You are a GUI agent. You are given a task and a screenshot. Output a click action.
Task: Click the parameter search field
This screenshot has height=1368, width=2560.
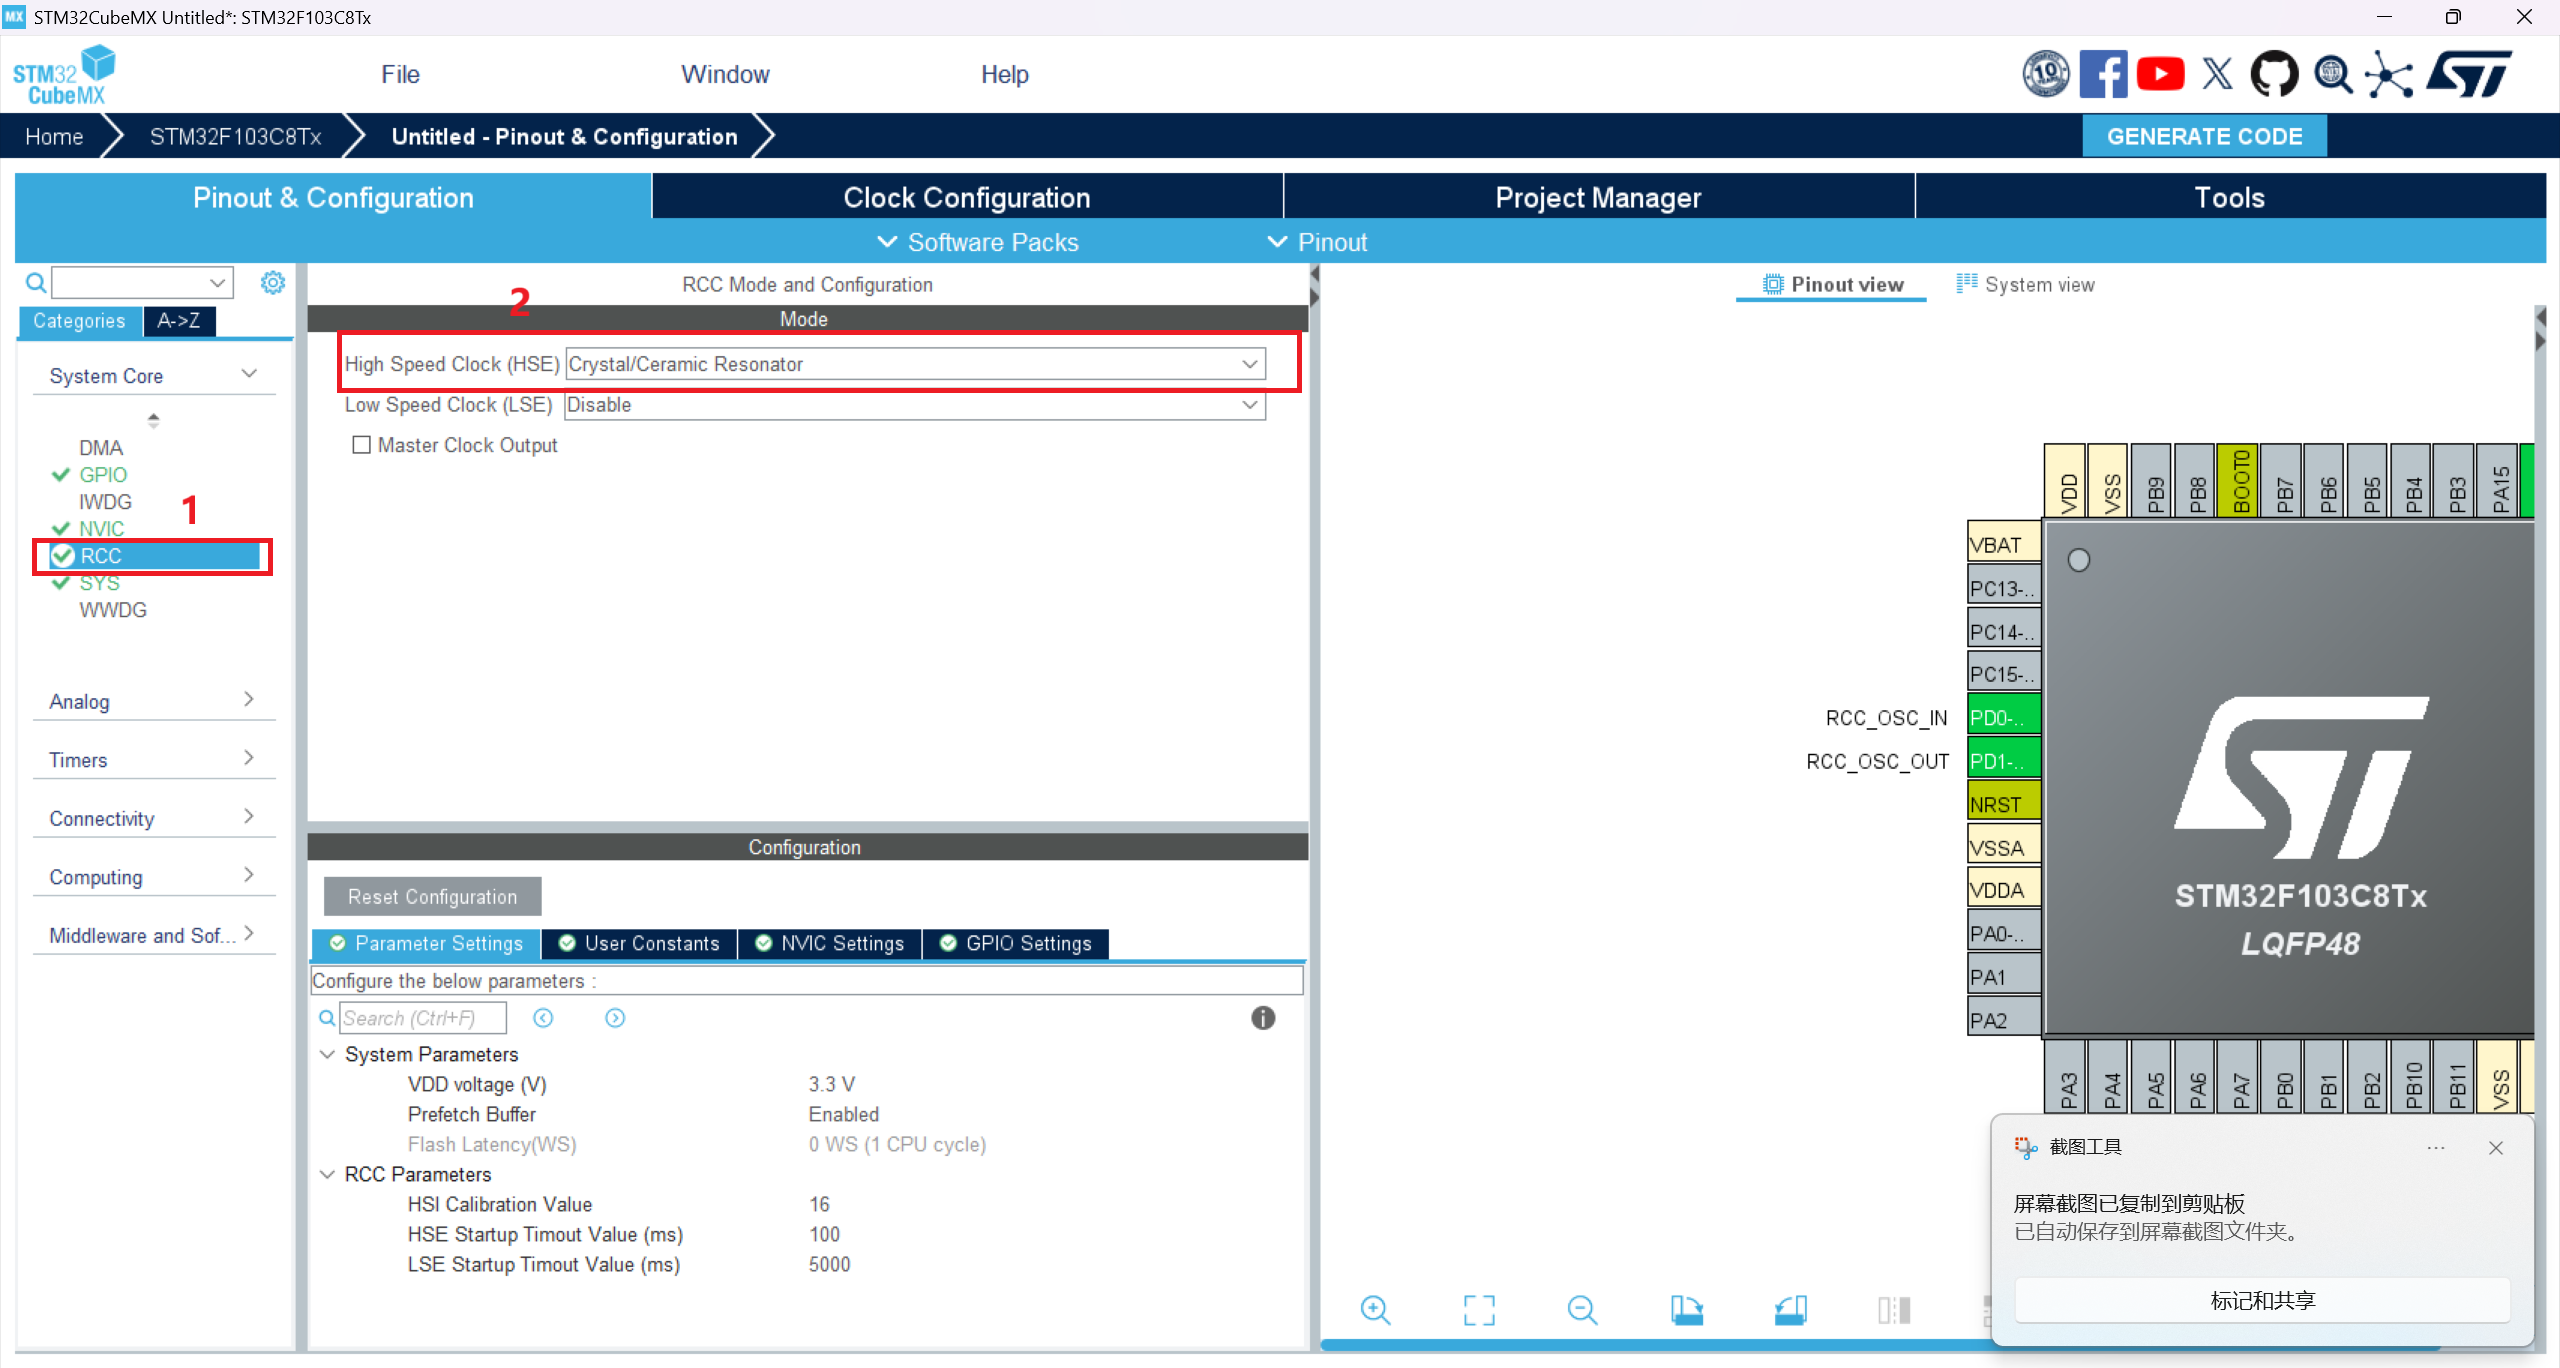423,1018
